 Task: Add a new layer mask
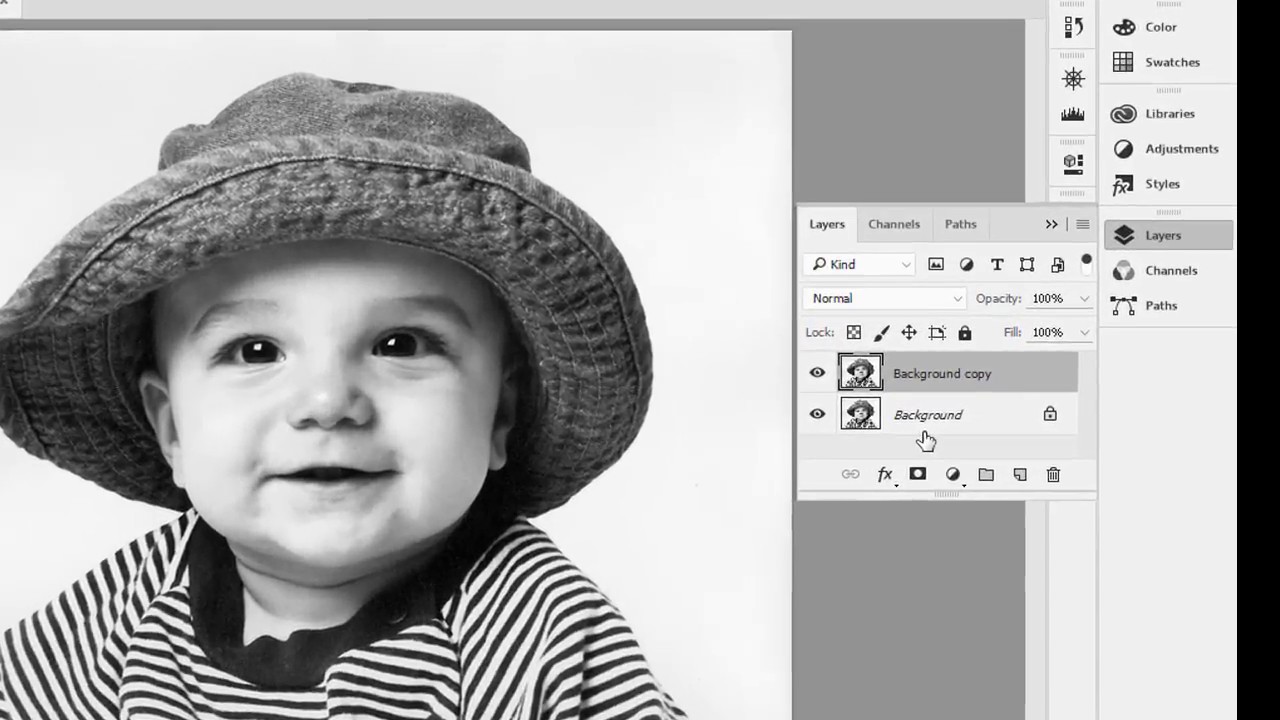click(x=918, y=474)
